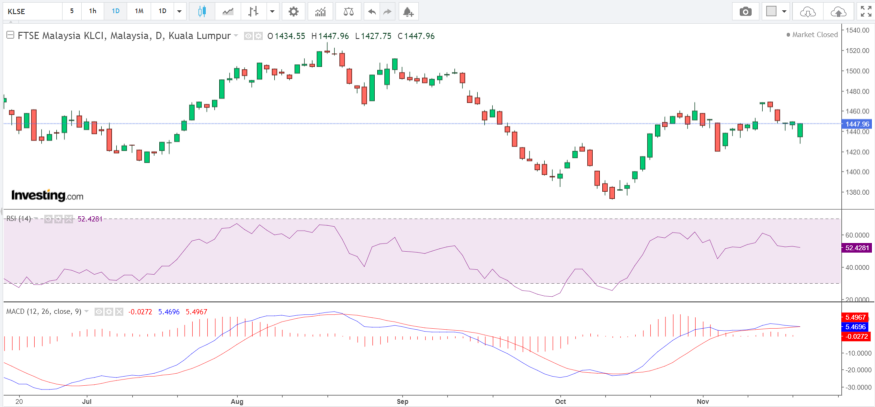875x407 pixels.
Task: Open the indicators panel icon
Action: (x=320, y=11)
